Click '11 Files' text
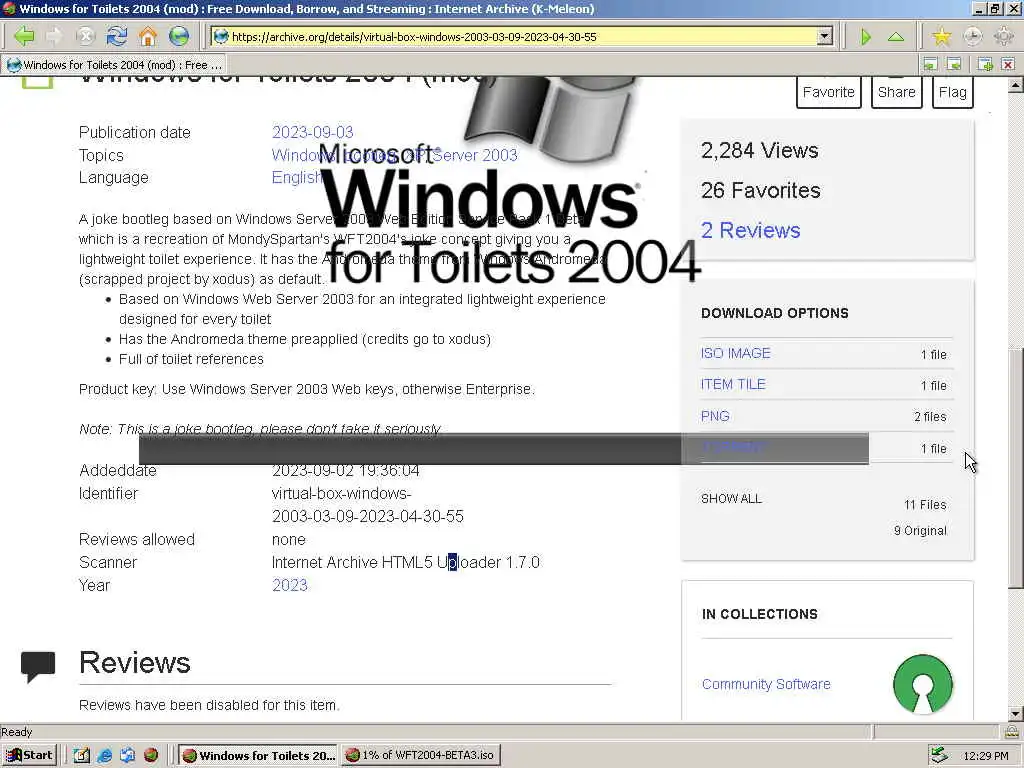The height and width of the screenshot is (768, 1024). (925, 505)
